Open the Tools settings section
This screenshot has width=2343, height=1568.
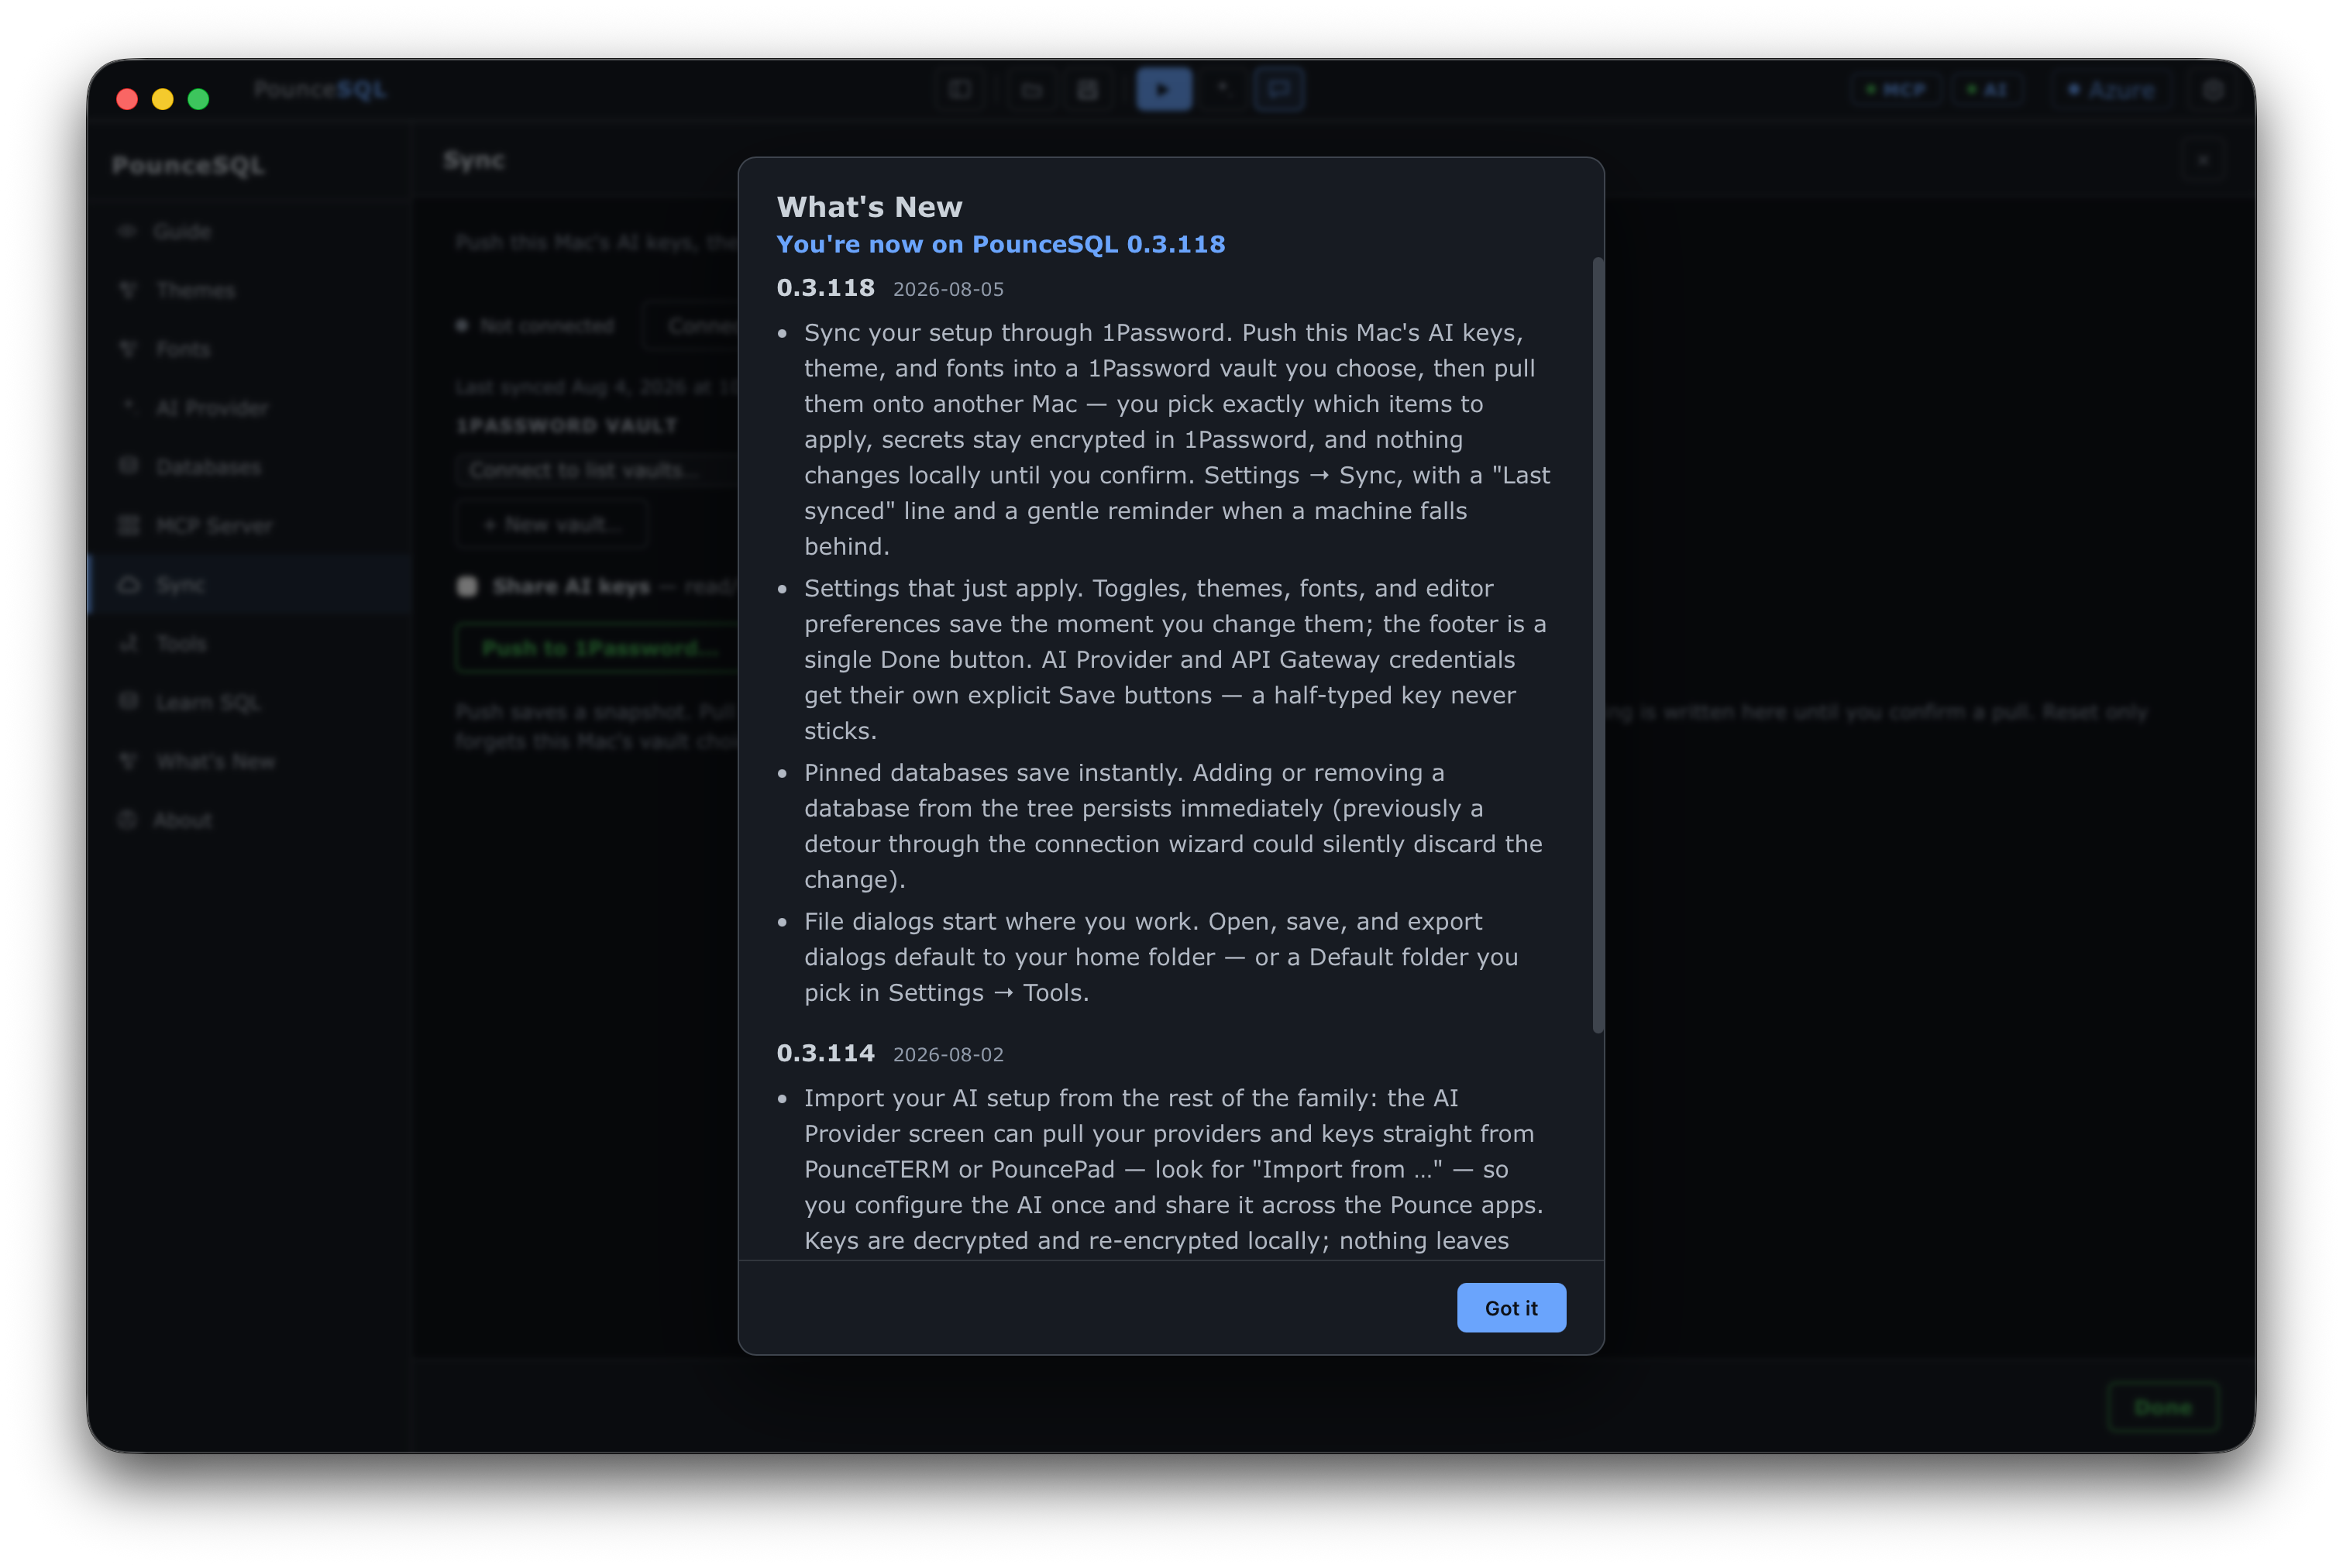(250, 643)
